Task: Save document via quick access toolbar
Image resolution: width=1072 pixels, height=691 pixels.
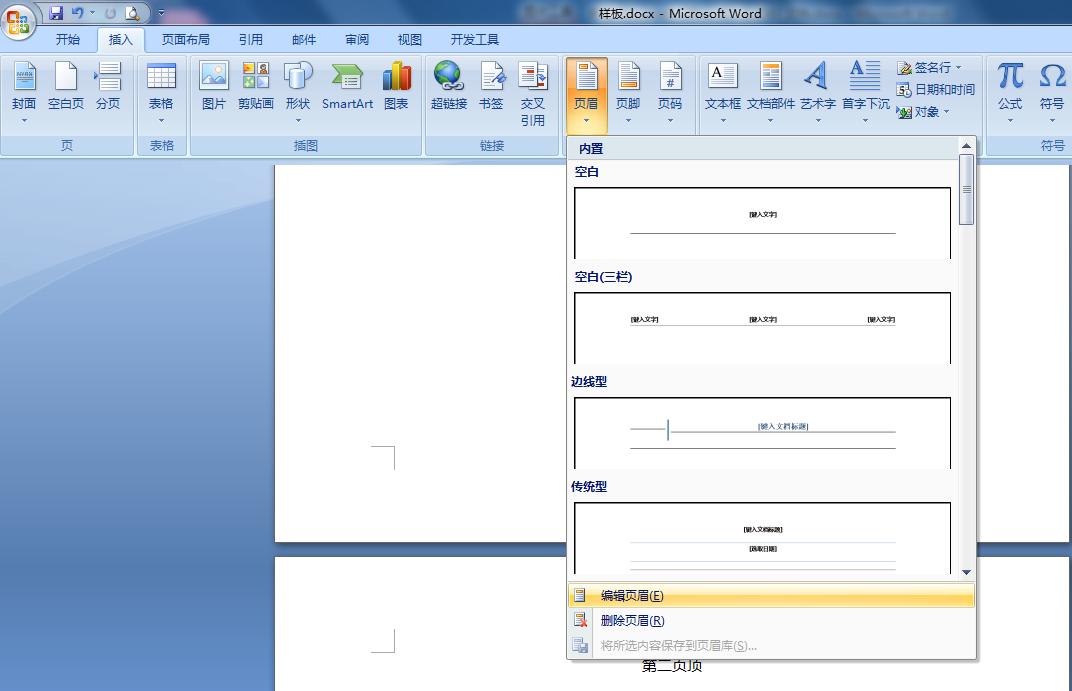Action: pyautogui.click(x=56, y=12)
